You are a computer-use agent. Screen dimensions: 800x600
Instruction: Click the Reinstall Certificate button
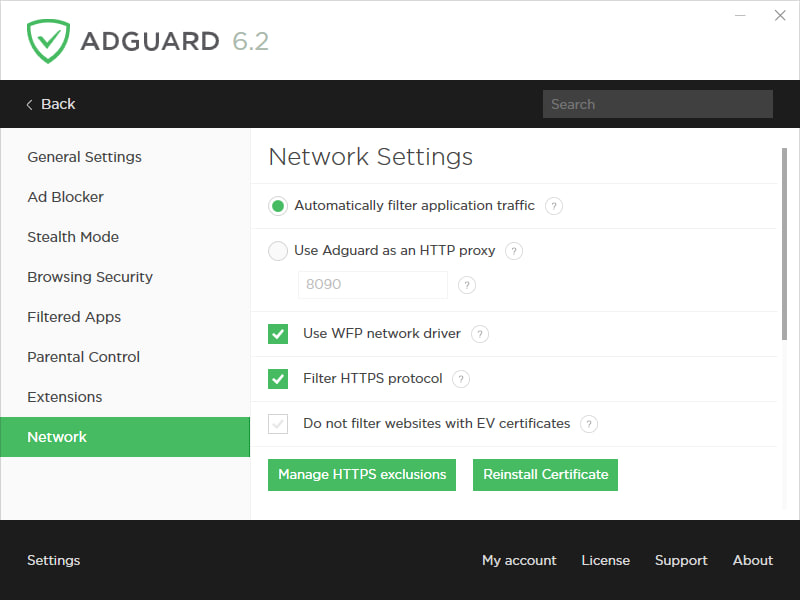[x=545, y=475]
